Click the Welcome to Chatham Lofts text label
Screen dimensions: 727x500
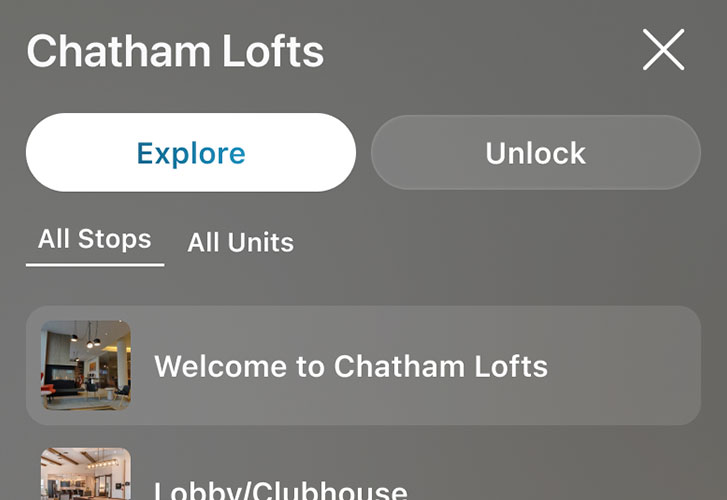click(x=351, y=366)
